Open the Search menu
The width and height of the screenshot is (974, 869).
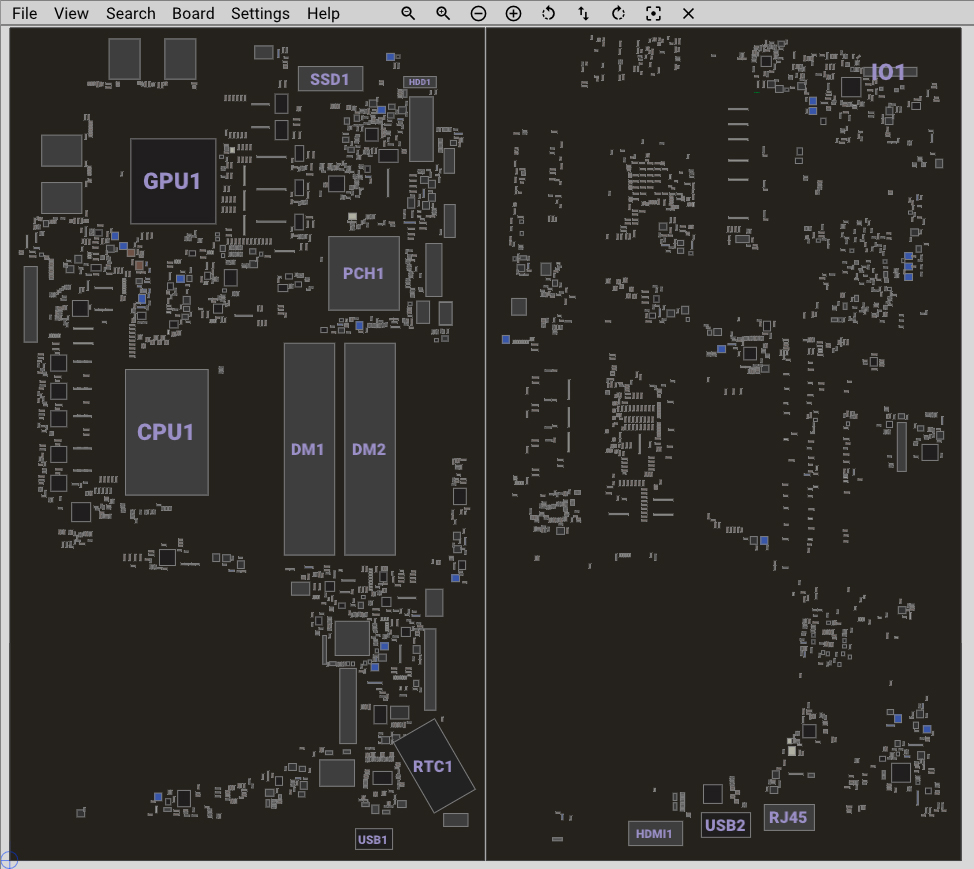(130, 14)
